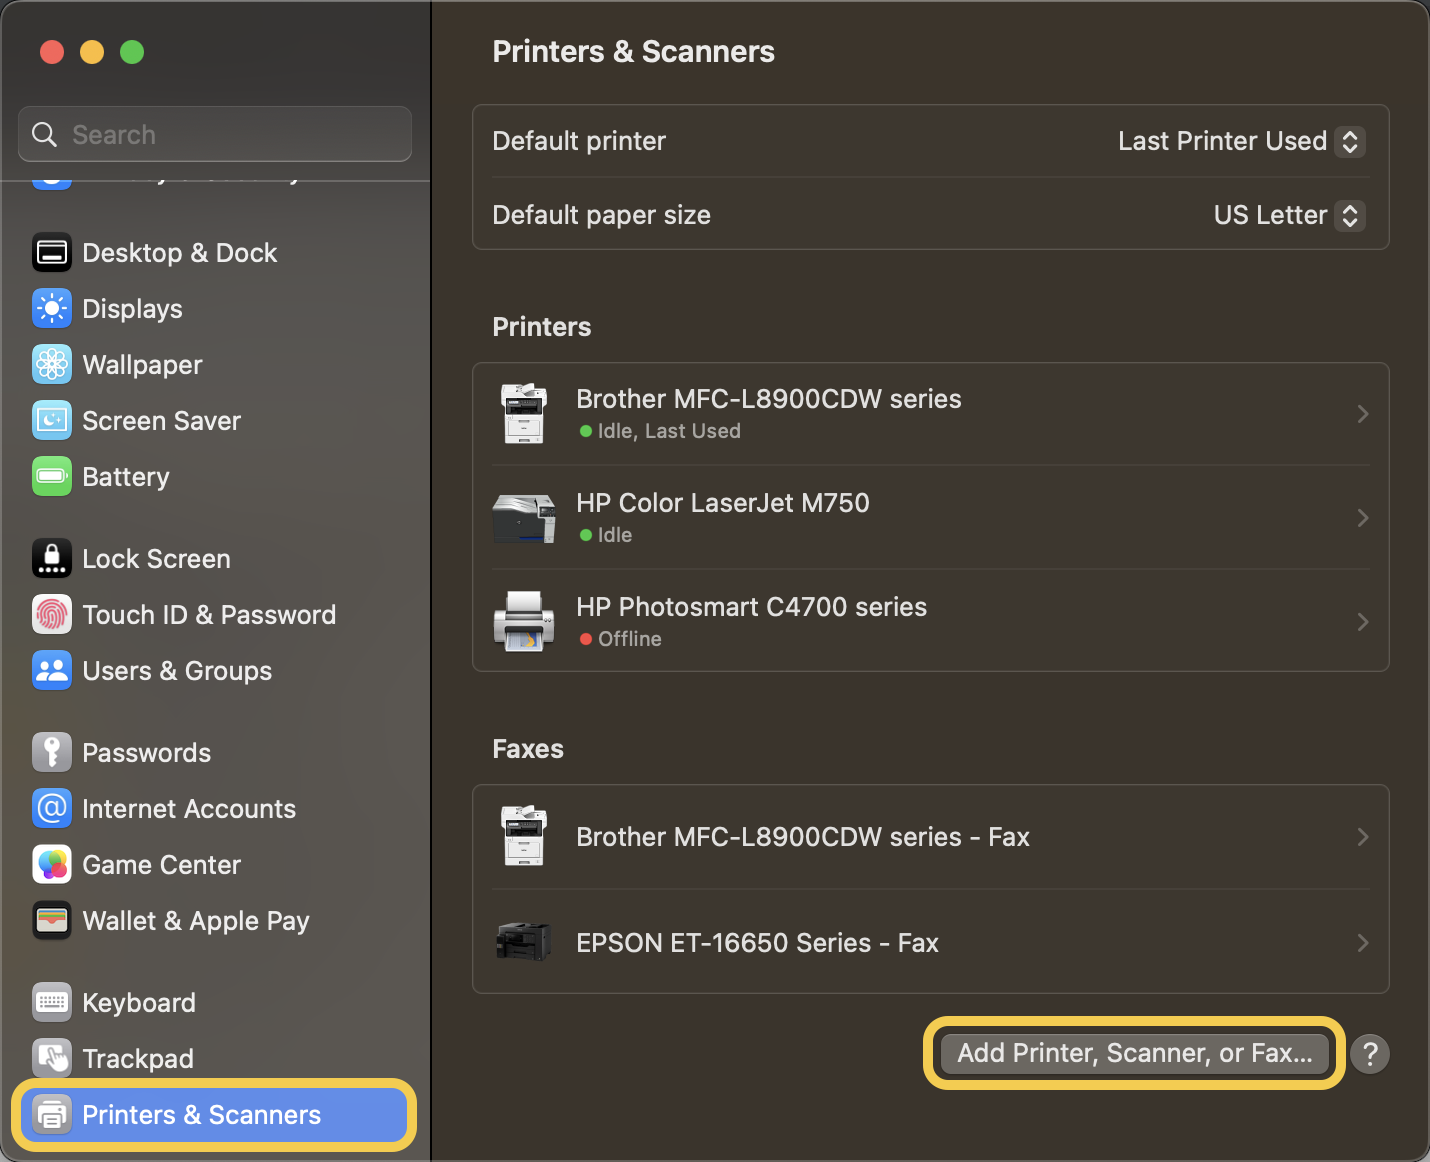Open Touch ID & Password settings

[x=215, y=615]
